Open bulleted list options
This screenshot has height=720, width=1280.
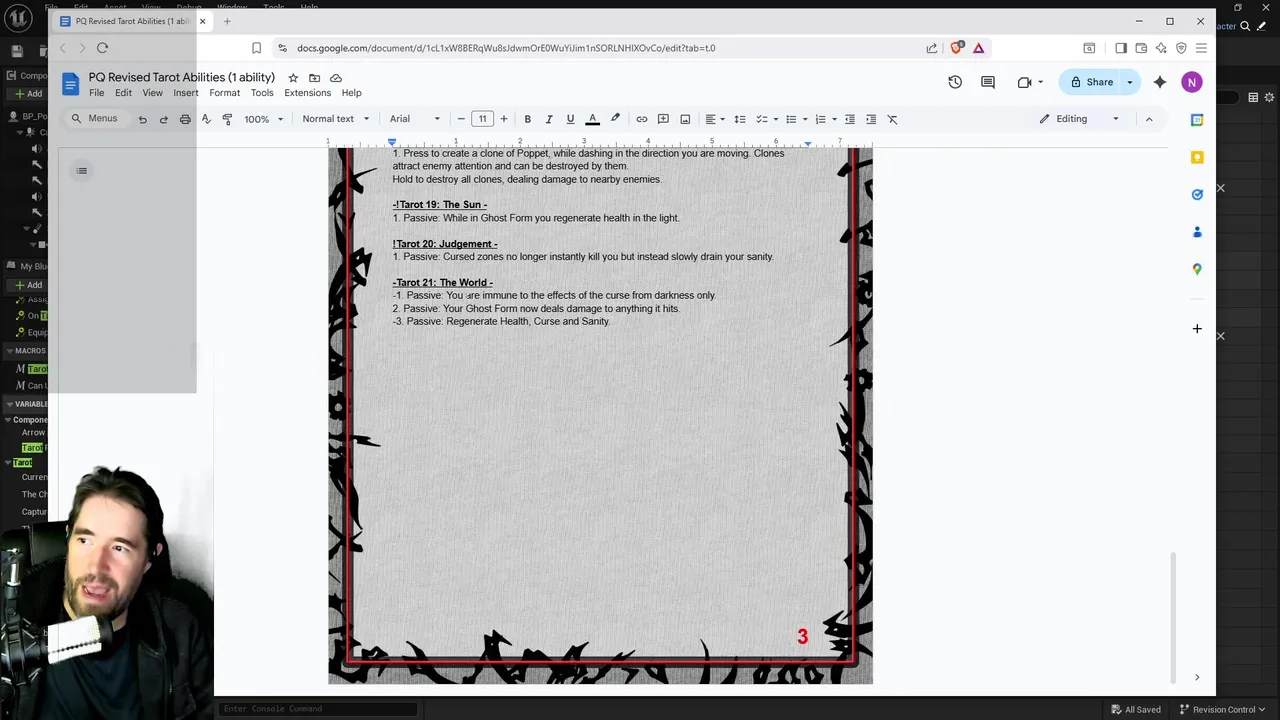coord(795,119)
